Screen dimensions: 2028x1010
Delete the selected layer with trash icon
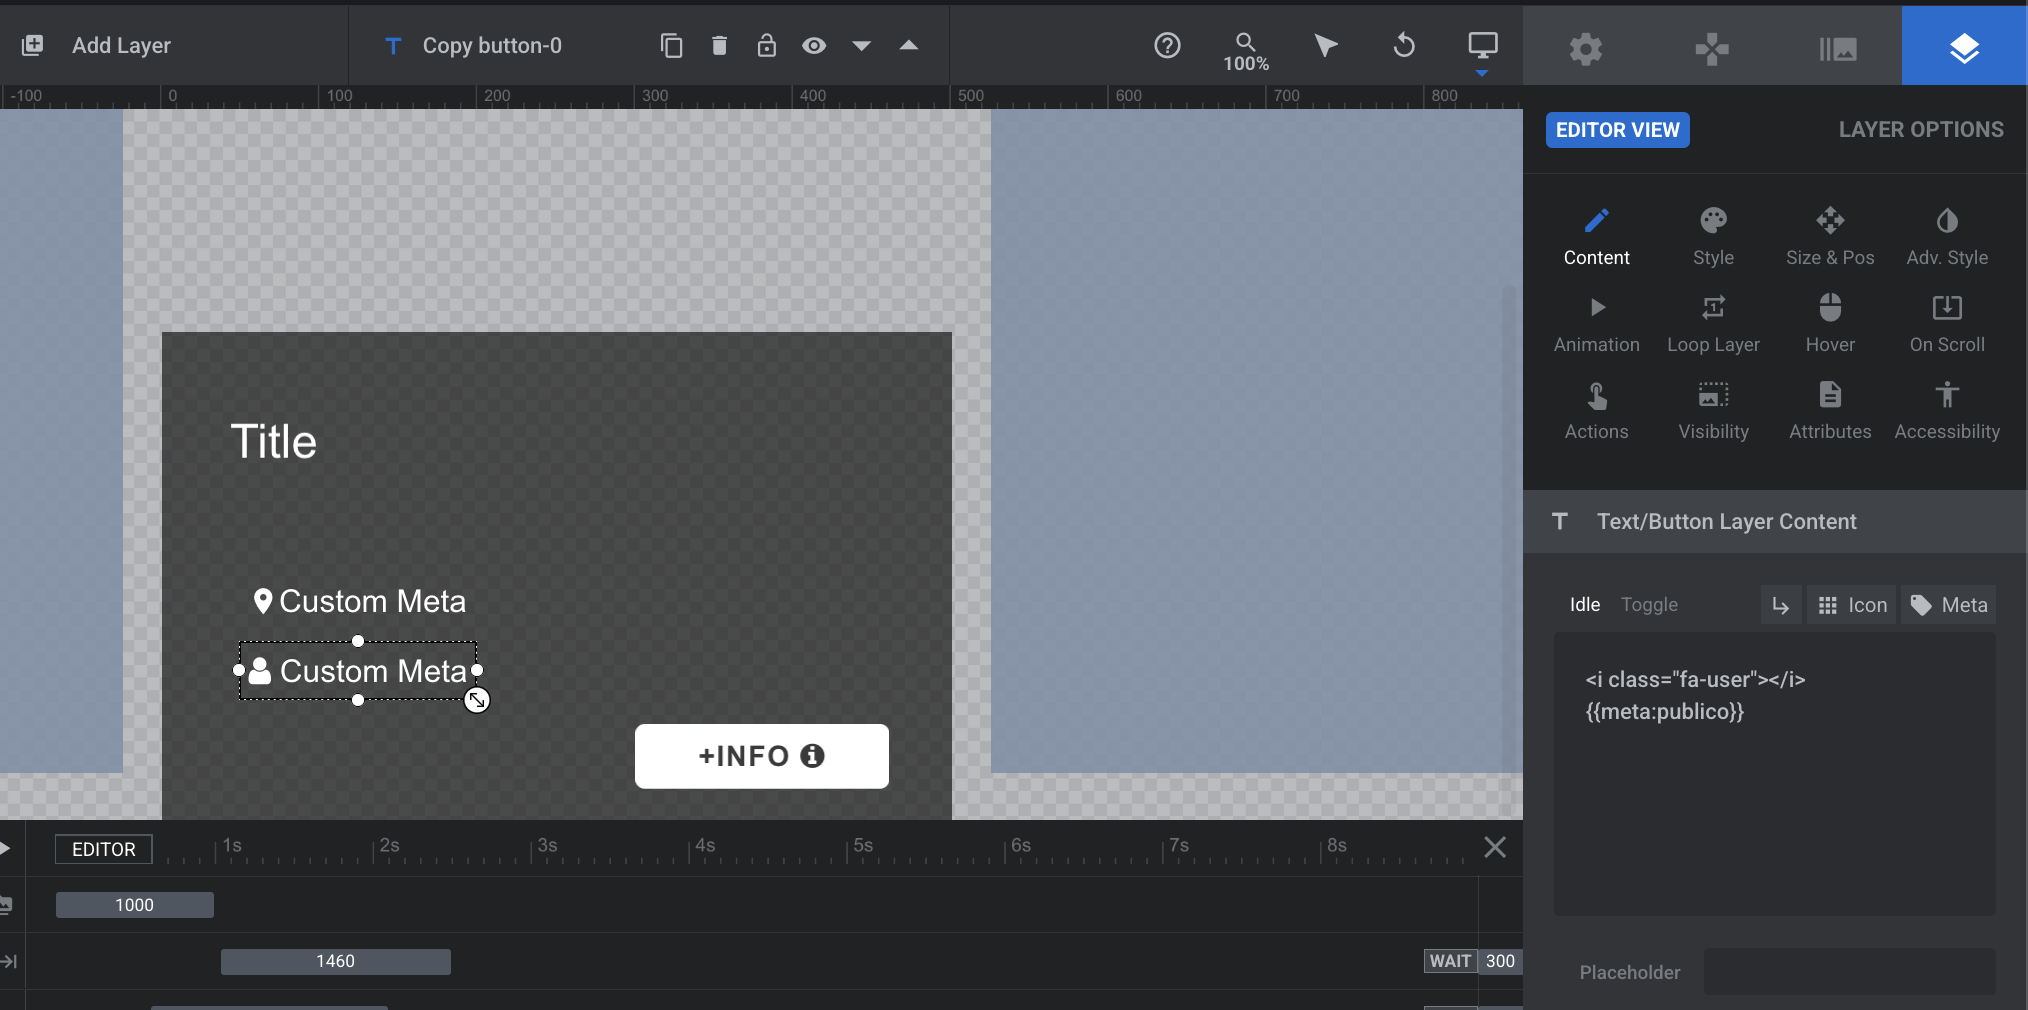pyautogui.click(x=719, y=46)
